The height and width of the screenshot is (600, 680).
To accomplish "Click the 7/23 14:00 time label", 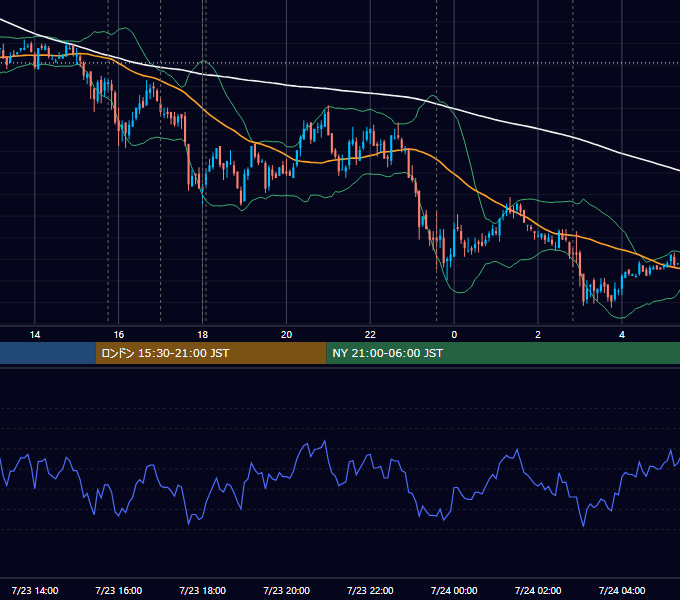I will coord(35,590).
